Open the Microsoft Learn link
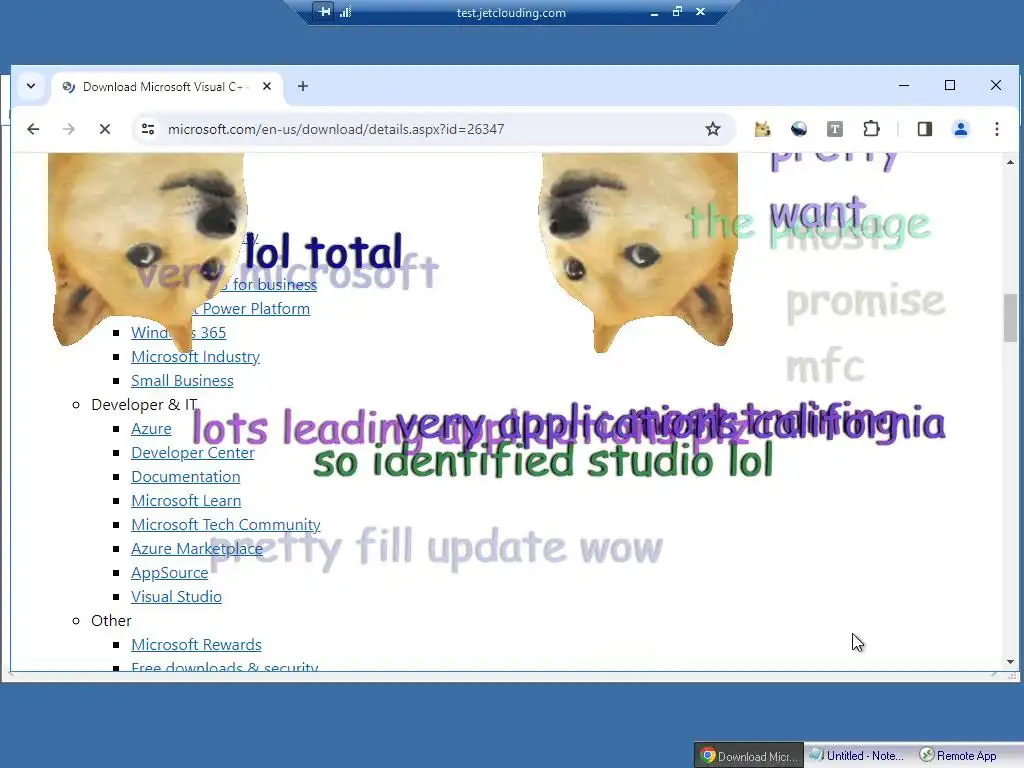Viewport: 1024px width, 768px height. point(186,500)
